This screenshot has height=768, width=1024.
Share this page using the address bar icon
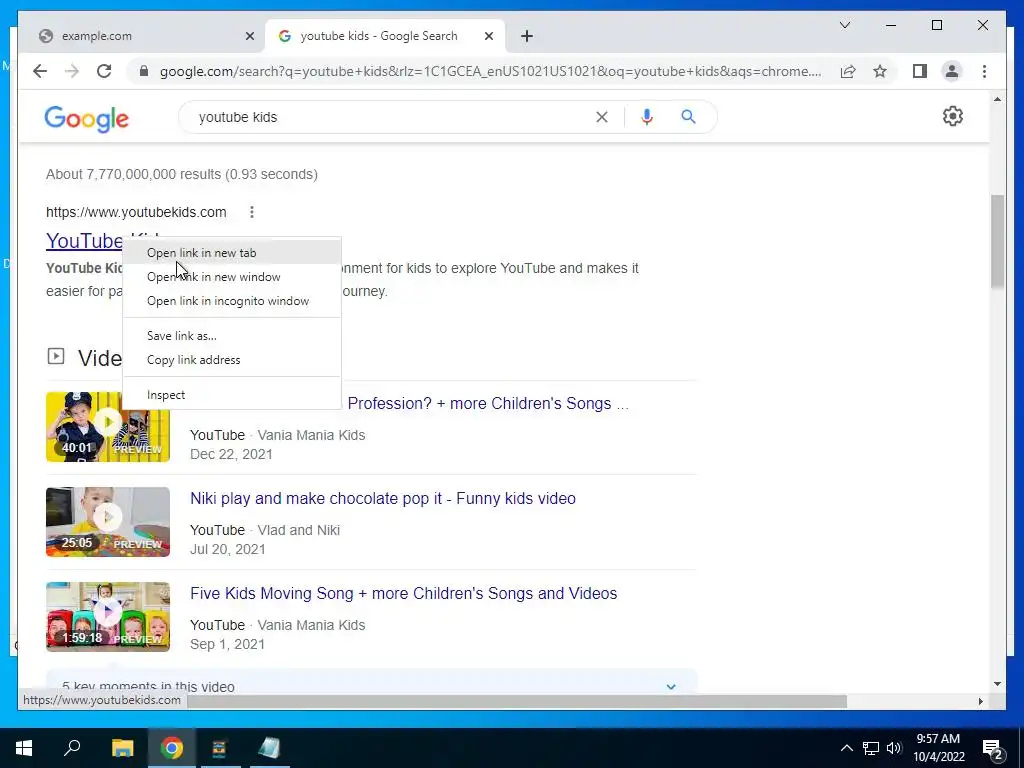[848, 71]
